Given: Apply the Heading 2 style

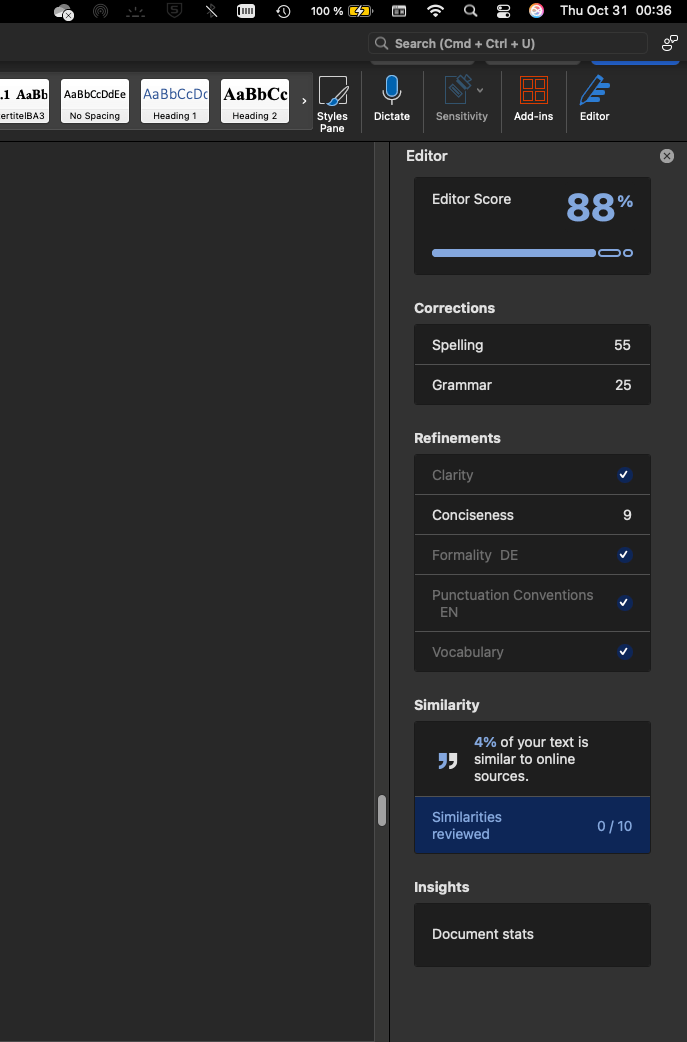Looking at the screenshot, I should click(254, 101).
